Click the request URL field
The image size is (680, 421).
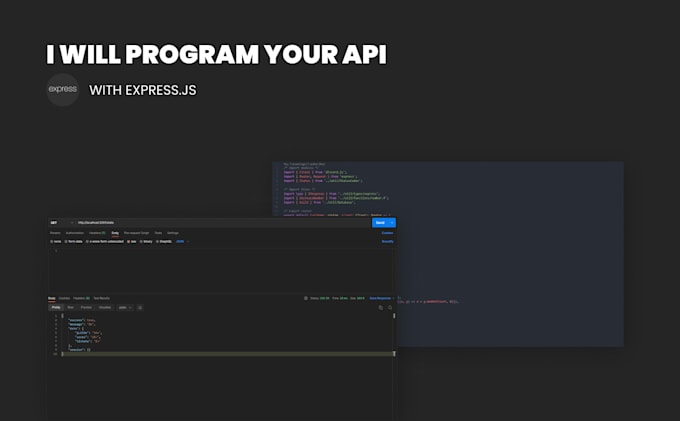[x=222, y=223]
